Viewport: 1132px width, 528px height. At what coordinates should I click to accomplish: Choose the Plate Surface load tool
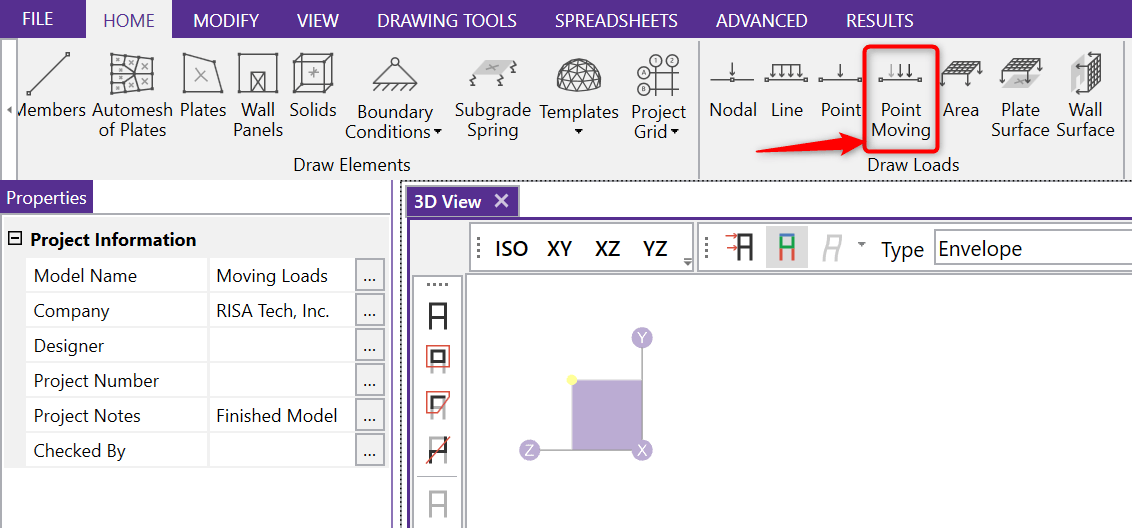click(x=1020, y=95)
